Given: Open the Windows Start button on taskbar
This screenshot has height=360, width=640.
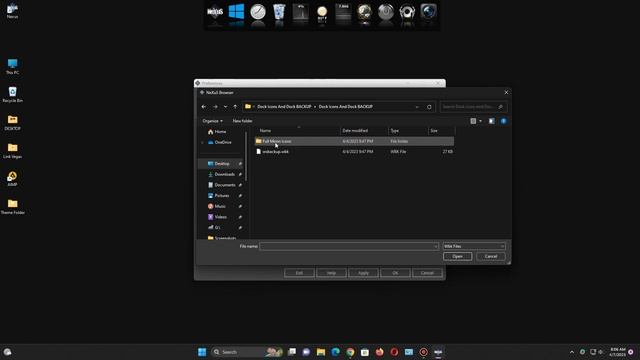Looking at the screenshot, I should [x=202, y=352].
